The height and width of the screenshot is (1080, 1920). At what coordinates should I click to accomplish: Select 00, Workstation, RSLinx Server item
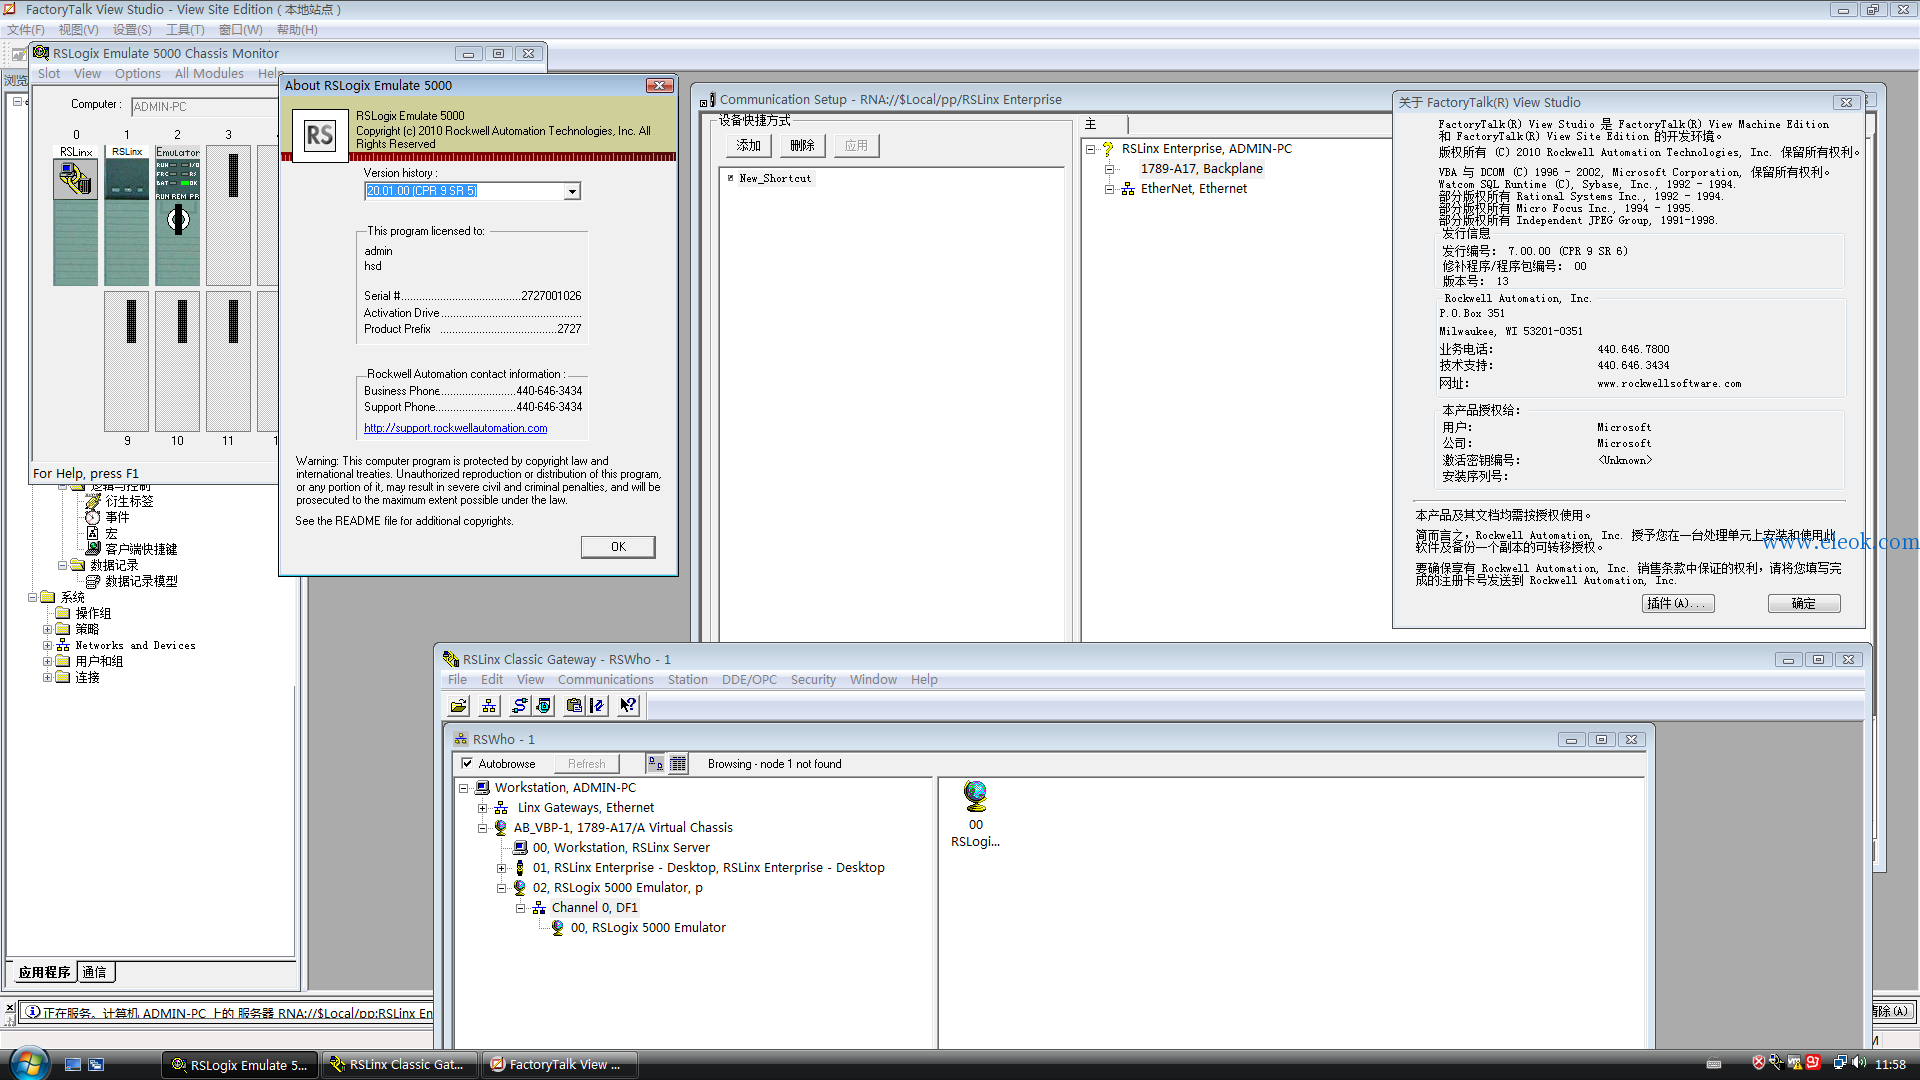[620, 848]
